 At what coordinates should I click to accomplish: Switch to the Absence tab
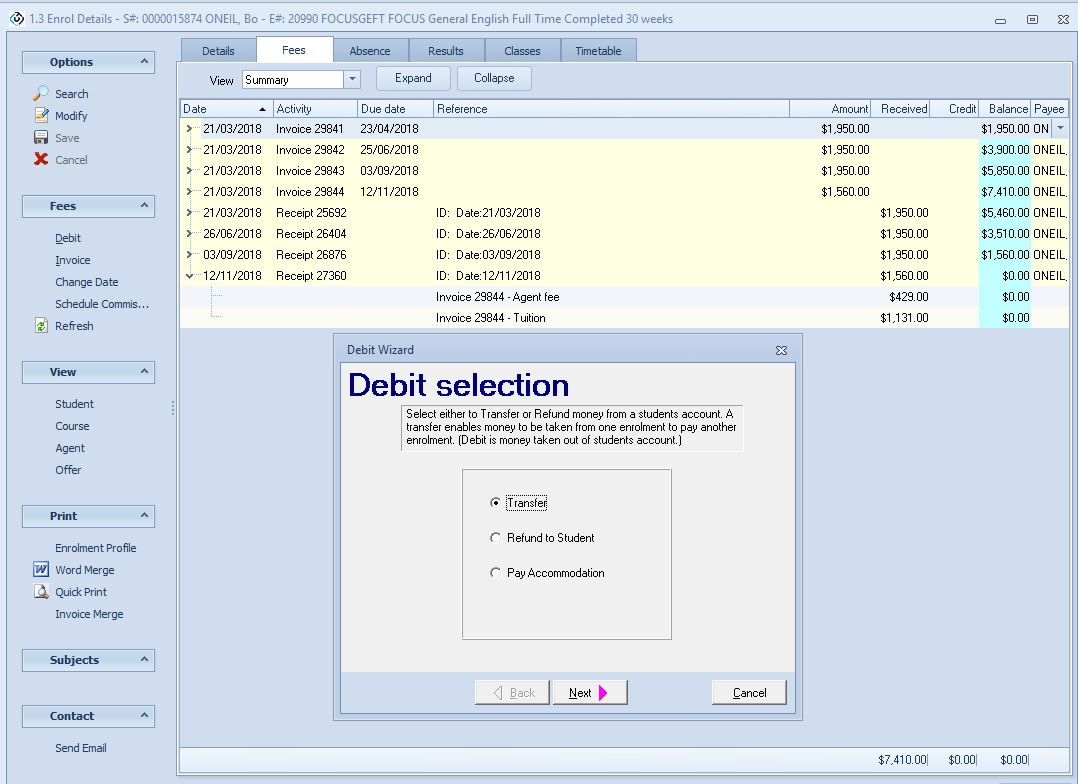point(369,51)
